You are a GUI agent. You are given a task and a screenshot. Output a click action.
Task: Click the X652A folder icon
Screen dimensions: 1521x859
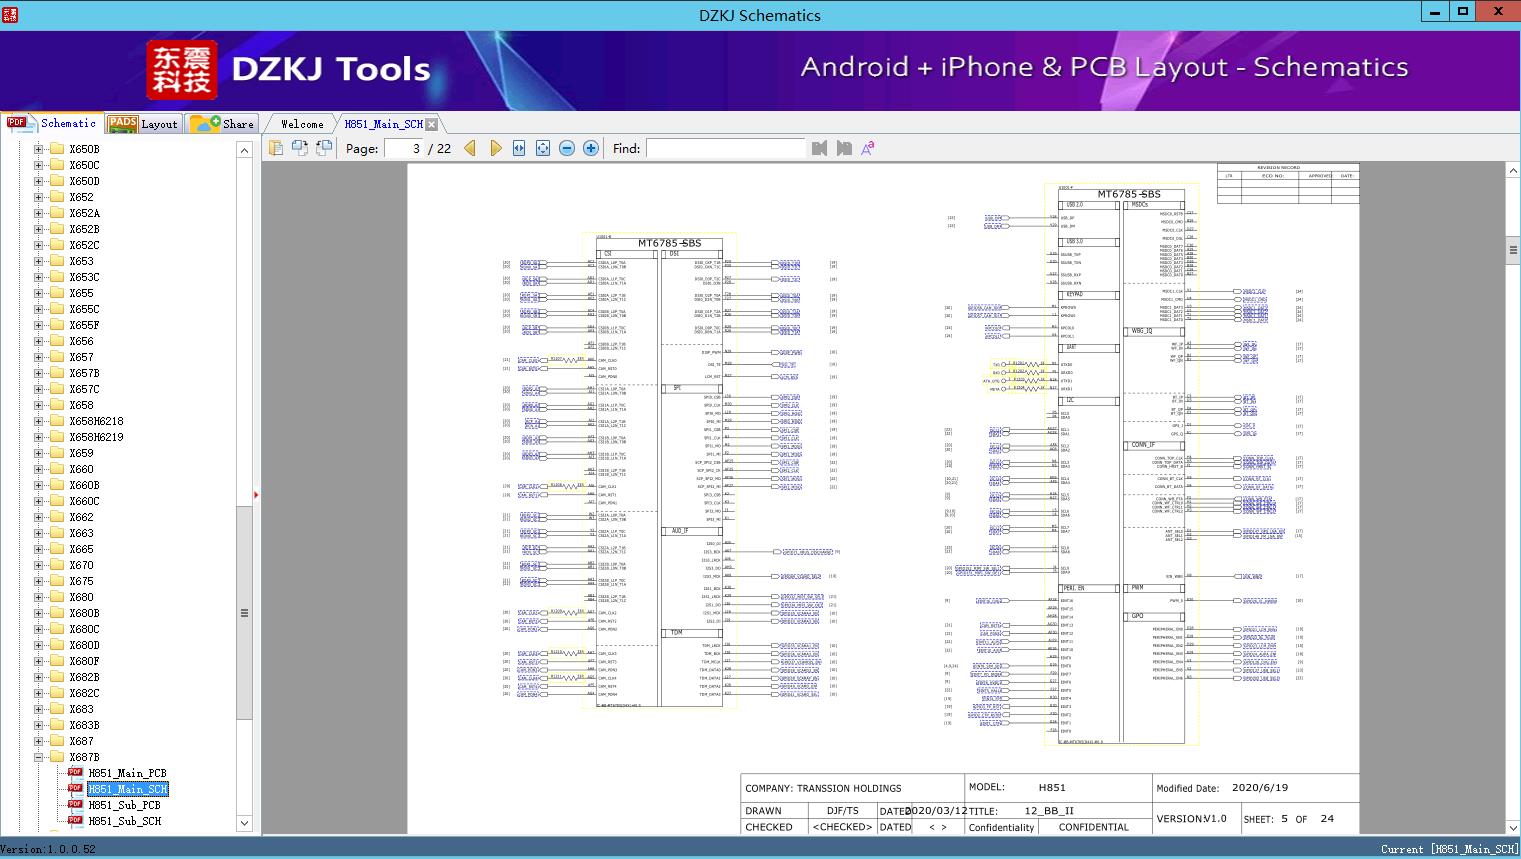[x=57, y=213]
